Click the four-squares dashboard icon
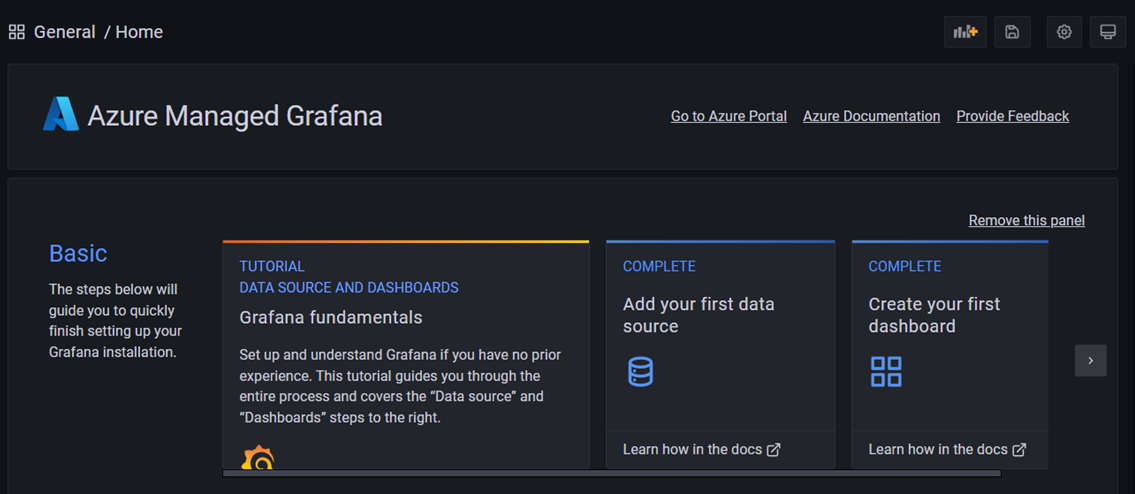Viewport: 1135px width, 494px height. pos(886,372)
